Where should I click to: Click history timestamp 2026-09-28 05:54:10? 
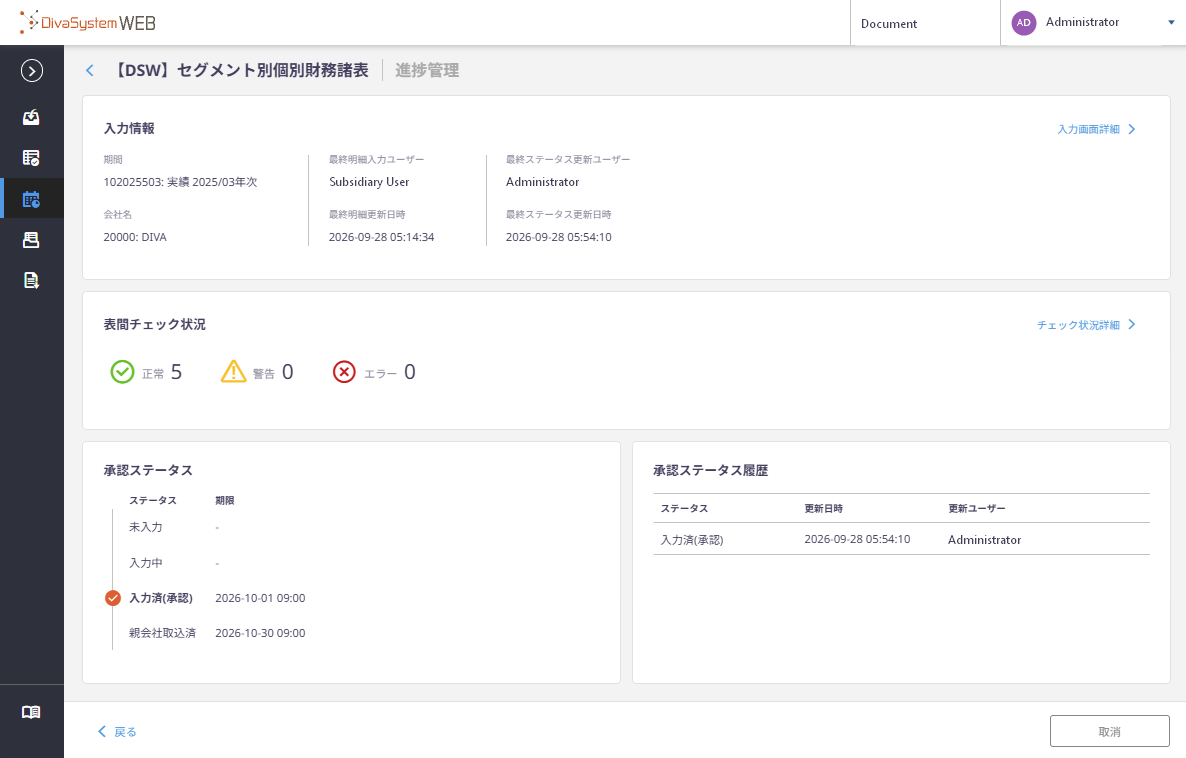pos(857,539)
